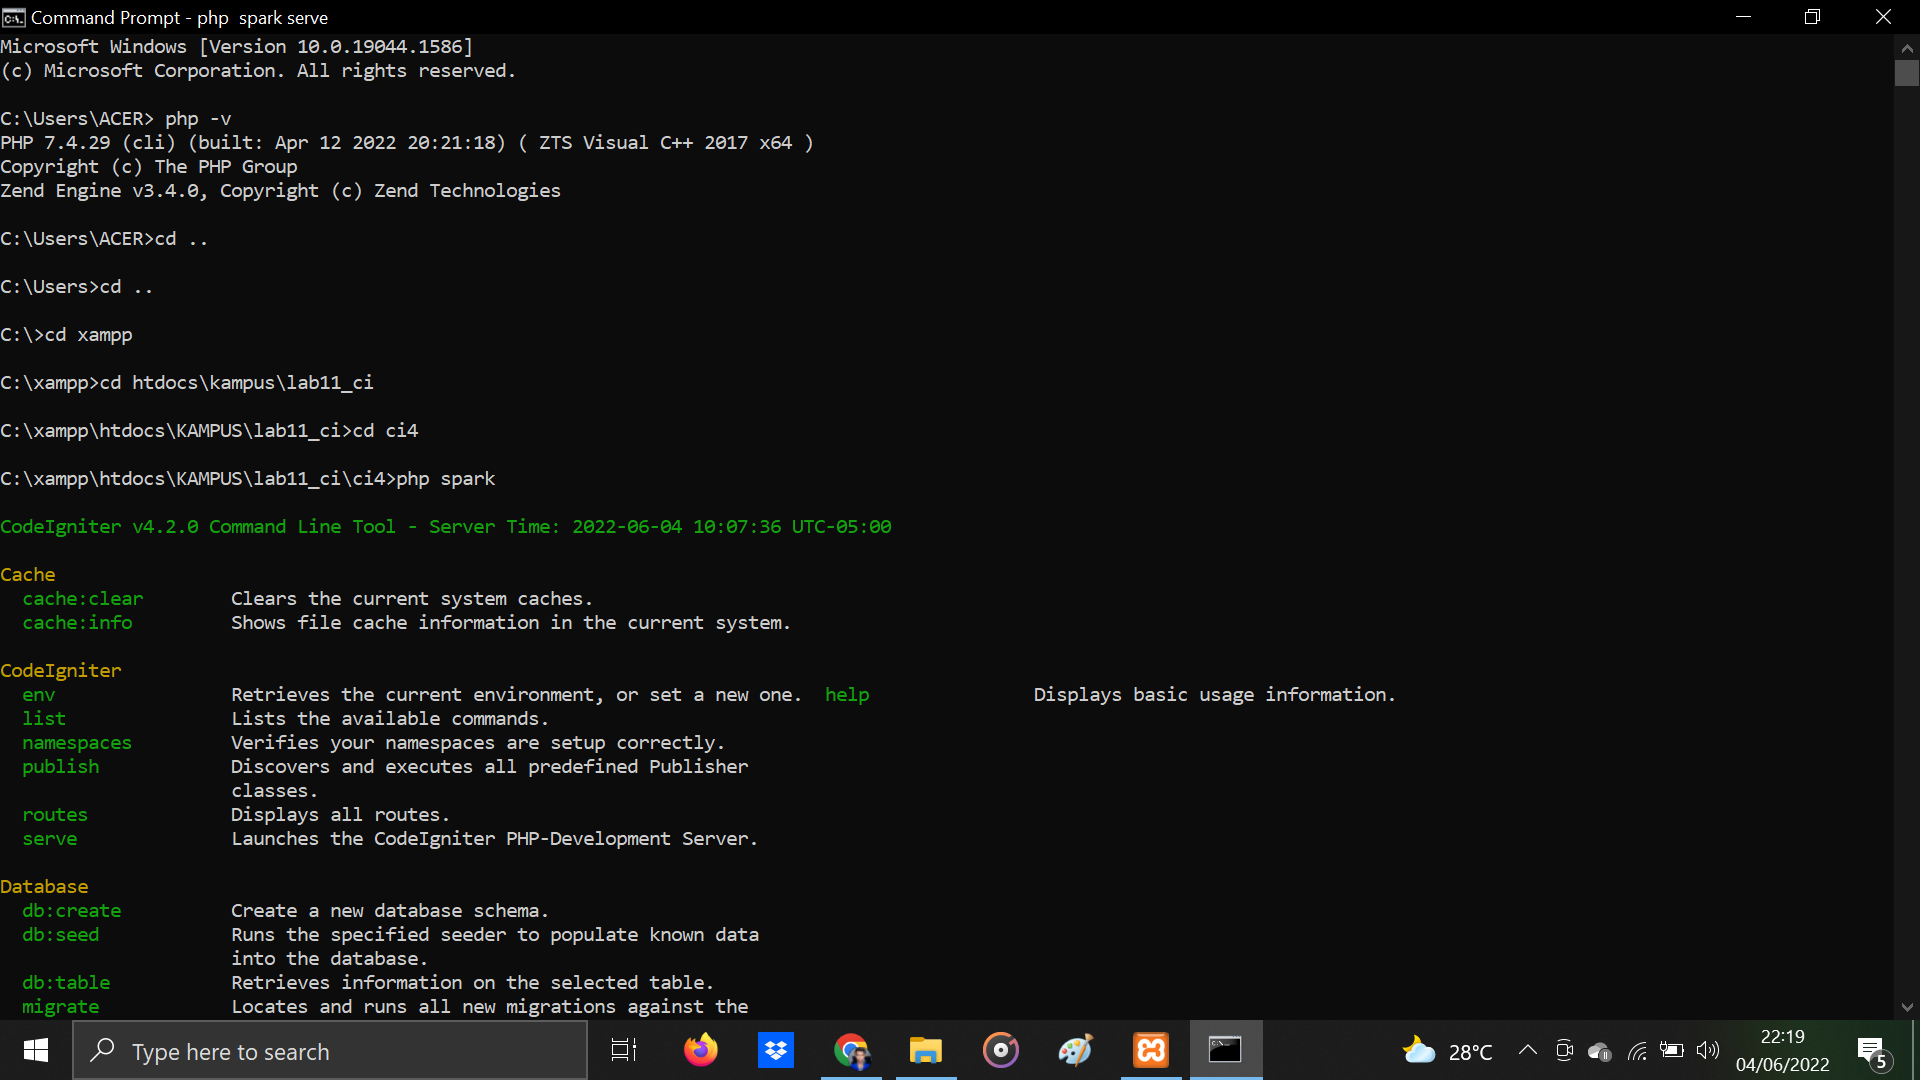Image resolution: width=1920 pixels, height=1080 pixels.
Task: Expand the show hidden icons chevron
Action: coord(1527,1050)
